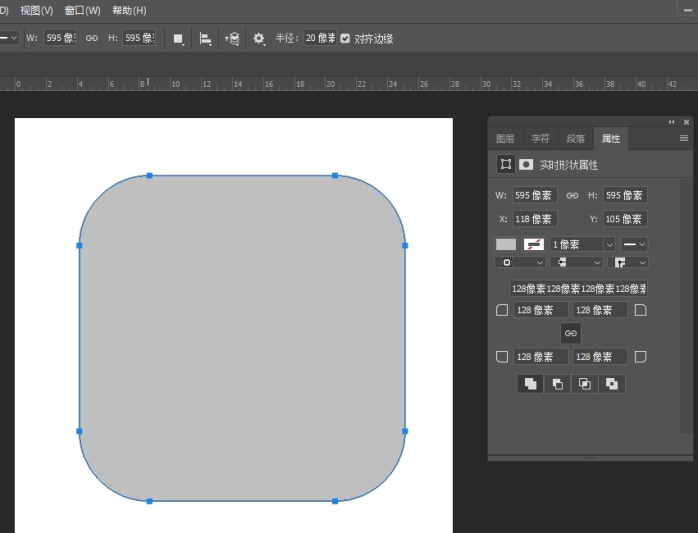The width and height of the screenshot is (698, 533).
Task: Expand the stroke alignment dropdown
Action: coord(520,262)
